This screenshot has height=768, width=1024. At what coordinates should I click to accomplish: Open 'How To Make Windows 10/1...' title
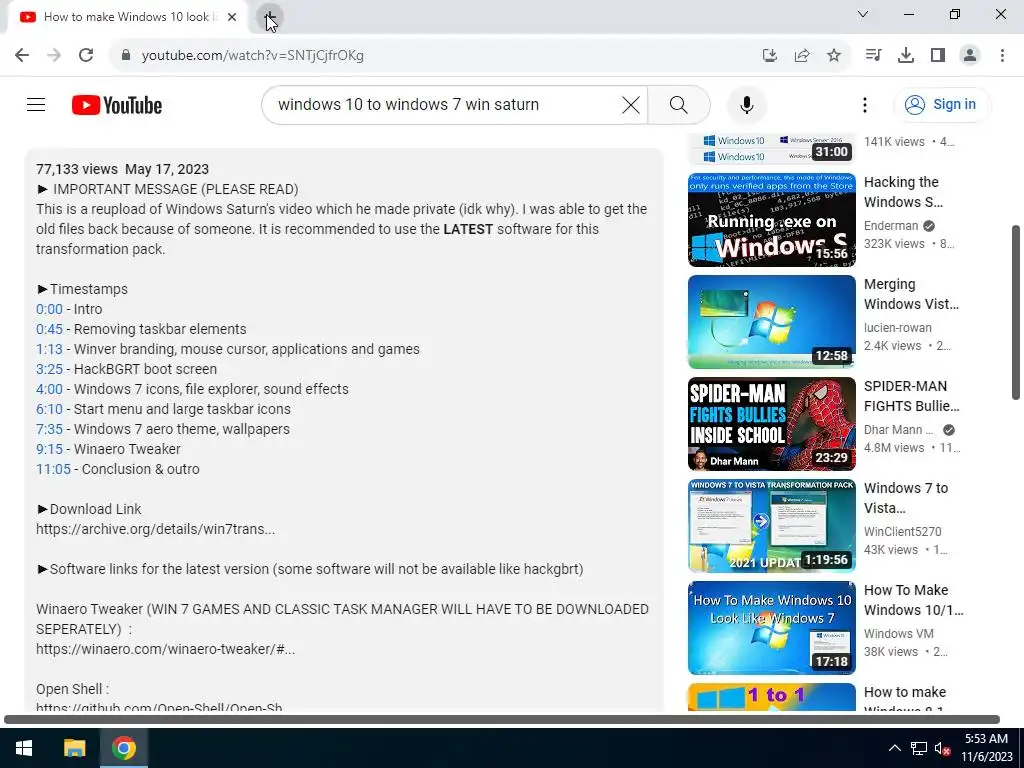[x=914, y=600]
